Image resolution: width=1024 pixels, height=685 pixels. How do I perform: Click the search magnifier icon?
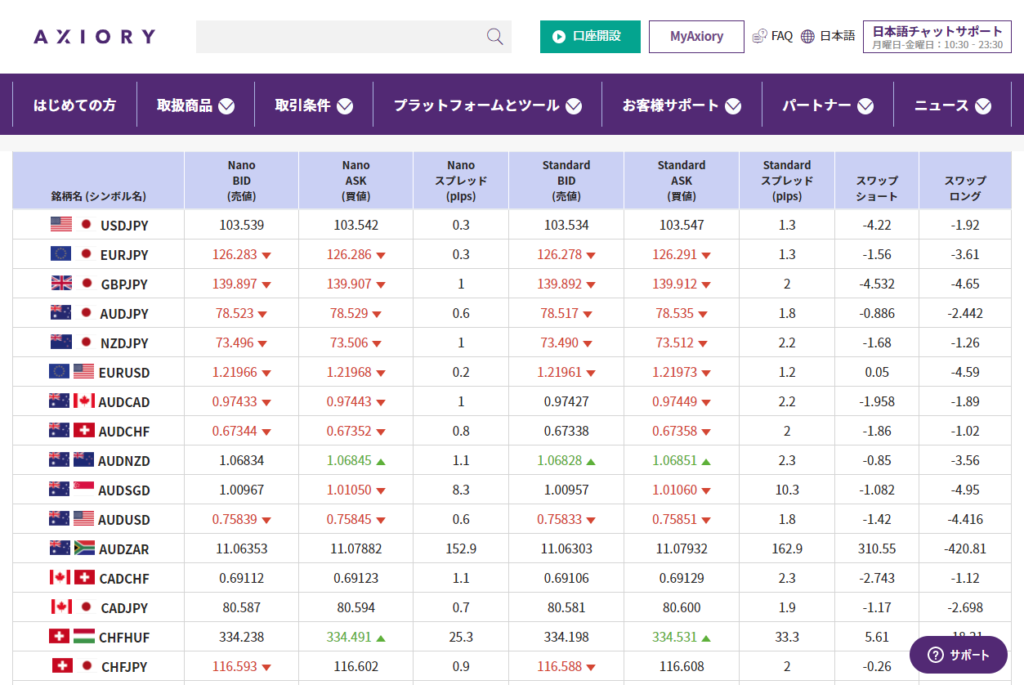(495, 37)
